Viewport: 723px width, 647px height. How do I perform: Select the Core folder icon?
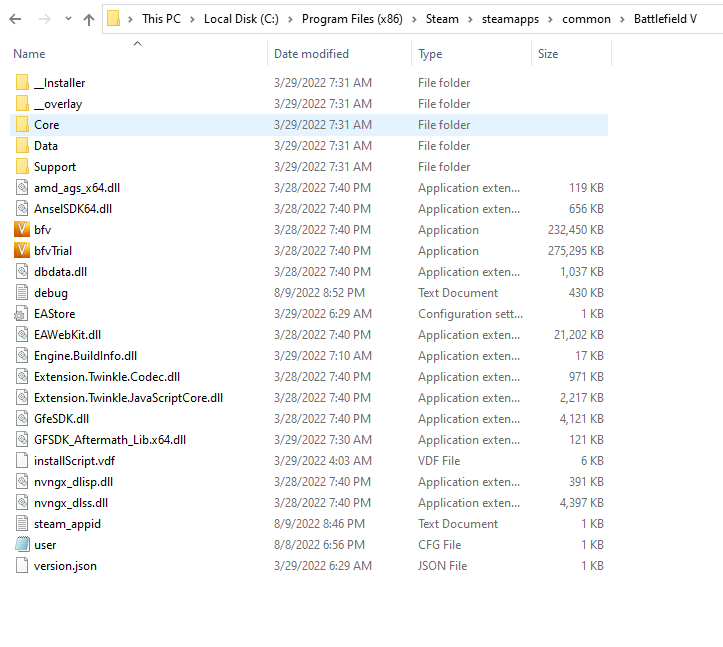22,125
